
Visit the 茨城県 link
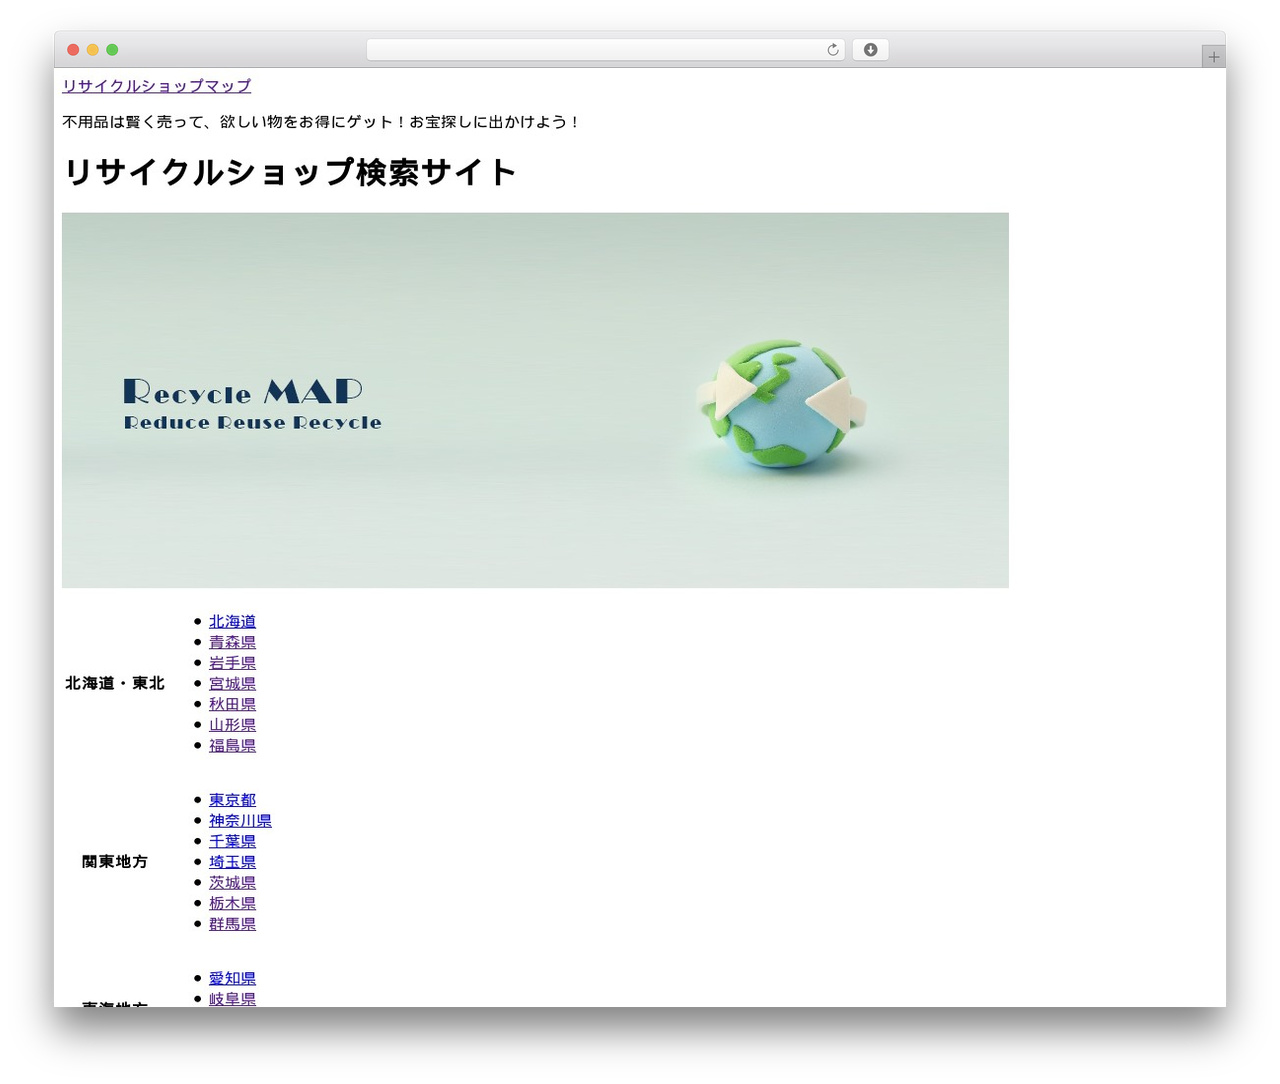(x=232, y=882)
